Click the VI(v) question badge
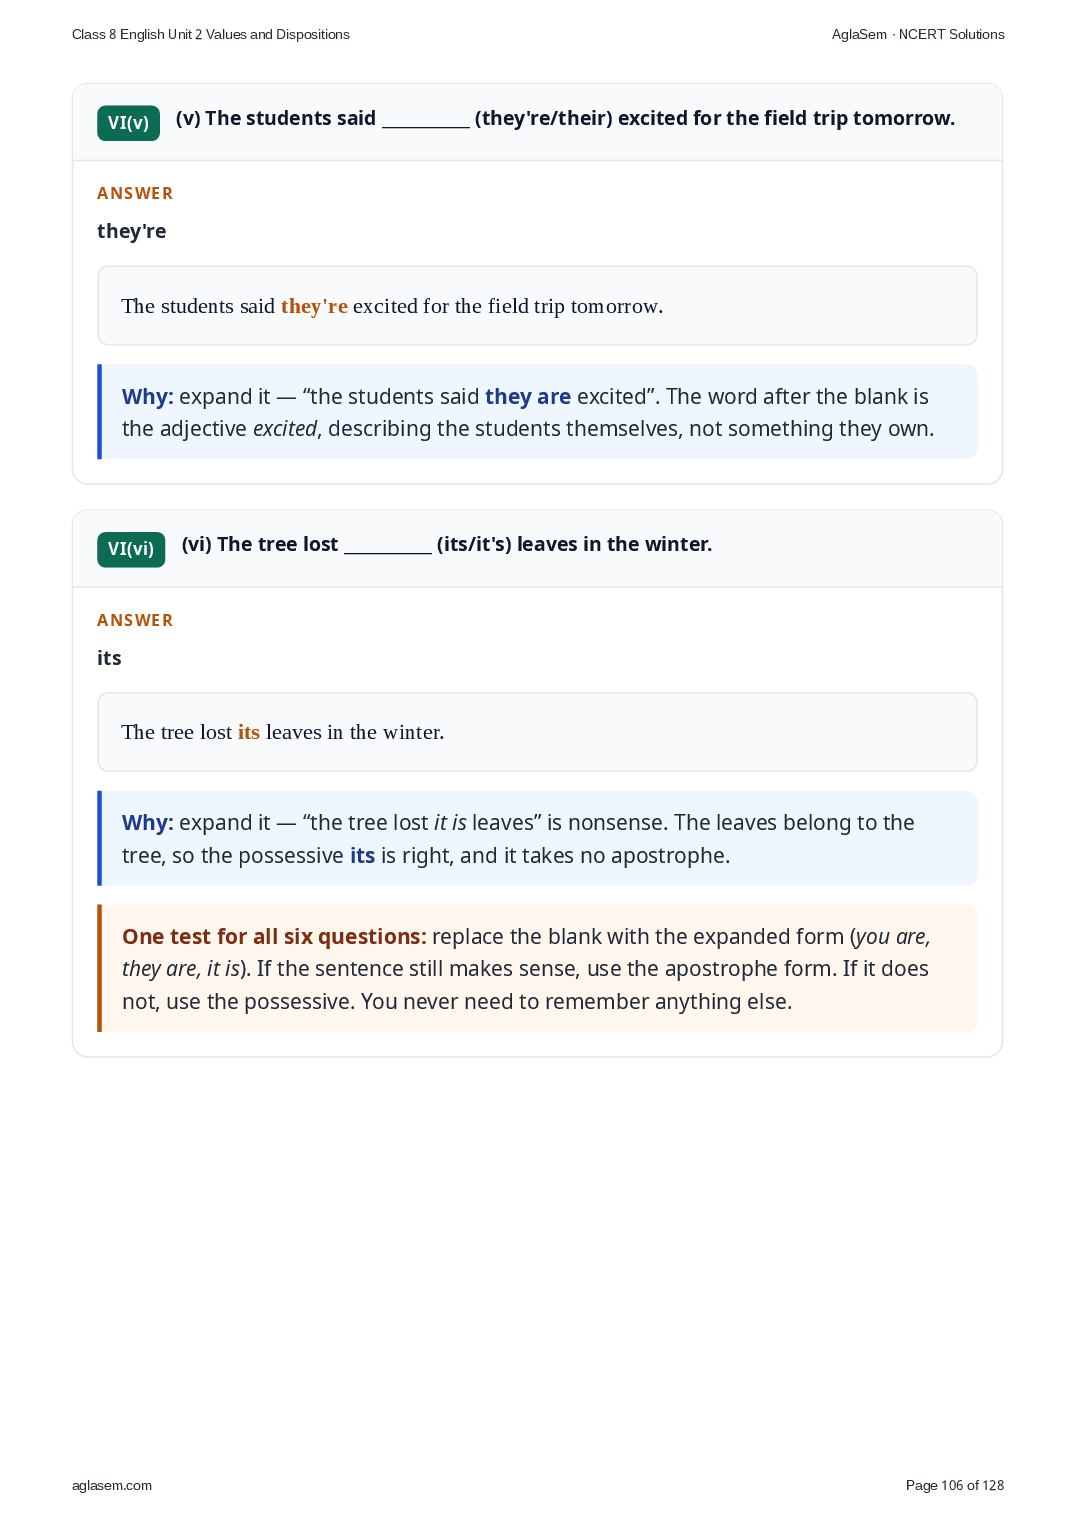The height and width of the screenshot is (1522, 1076). tap(128, 123)
